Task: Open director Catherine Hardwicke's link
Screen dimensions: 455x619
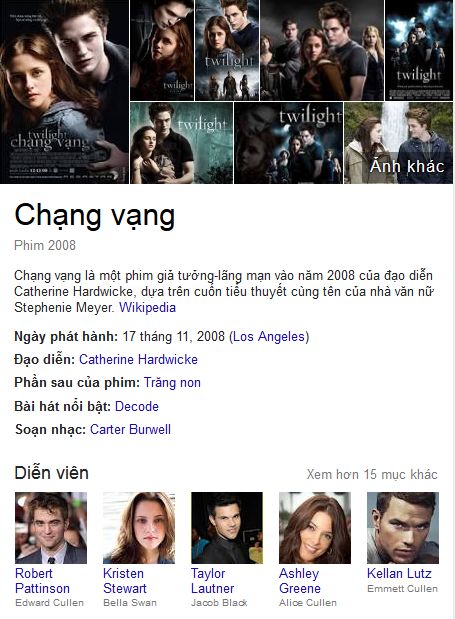Action: pos(138,360)
